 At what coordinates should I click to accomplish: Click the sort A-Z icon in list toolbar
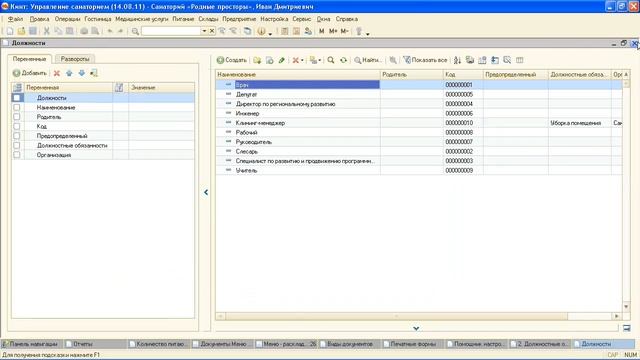click(458, 60)
